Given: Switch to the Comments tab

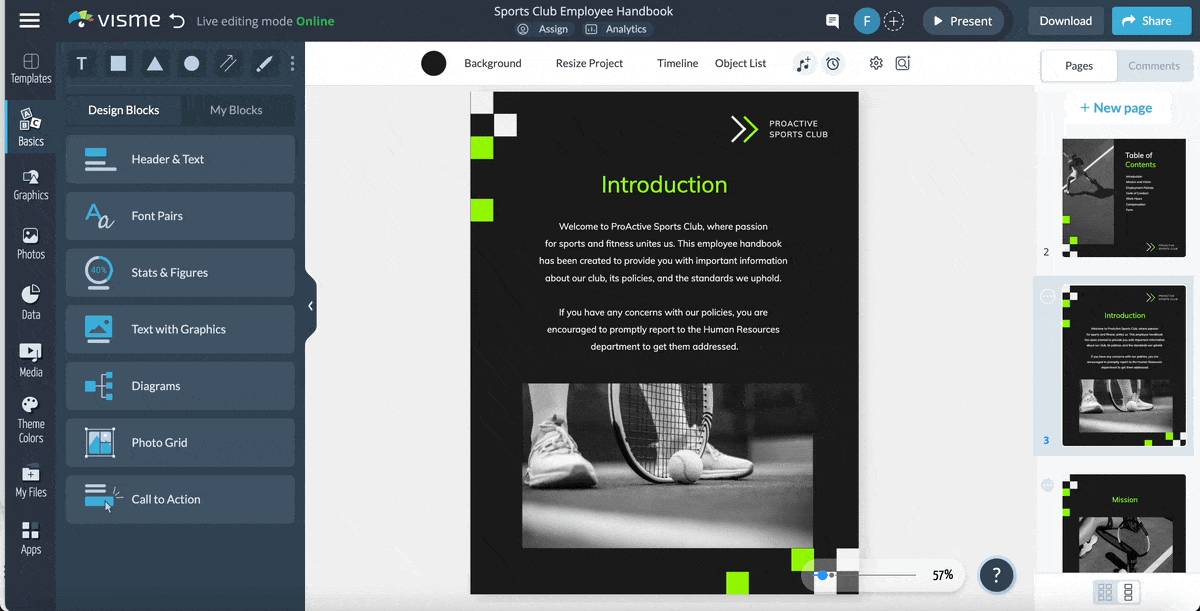Looking at the screenshot, I should (x=1154, y=65).
